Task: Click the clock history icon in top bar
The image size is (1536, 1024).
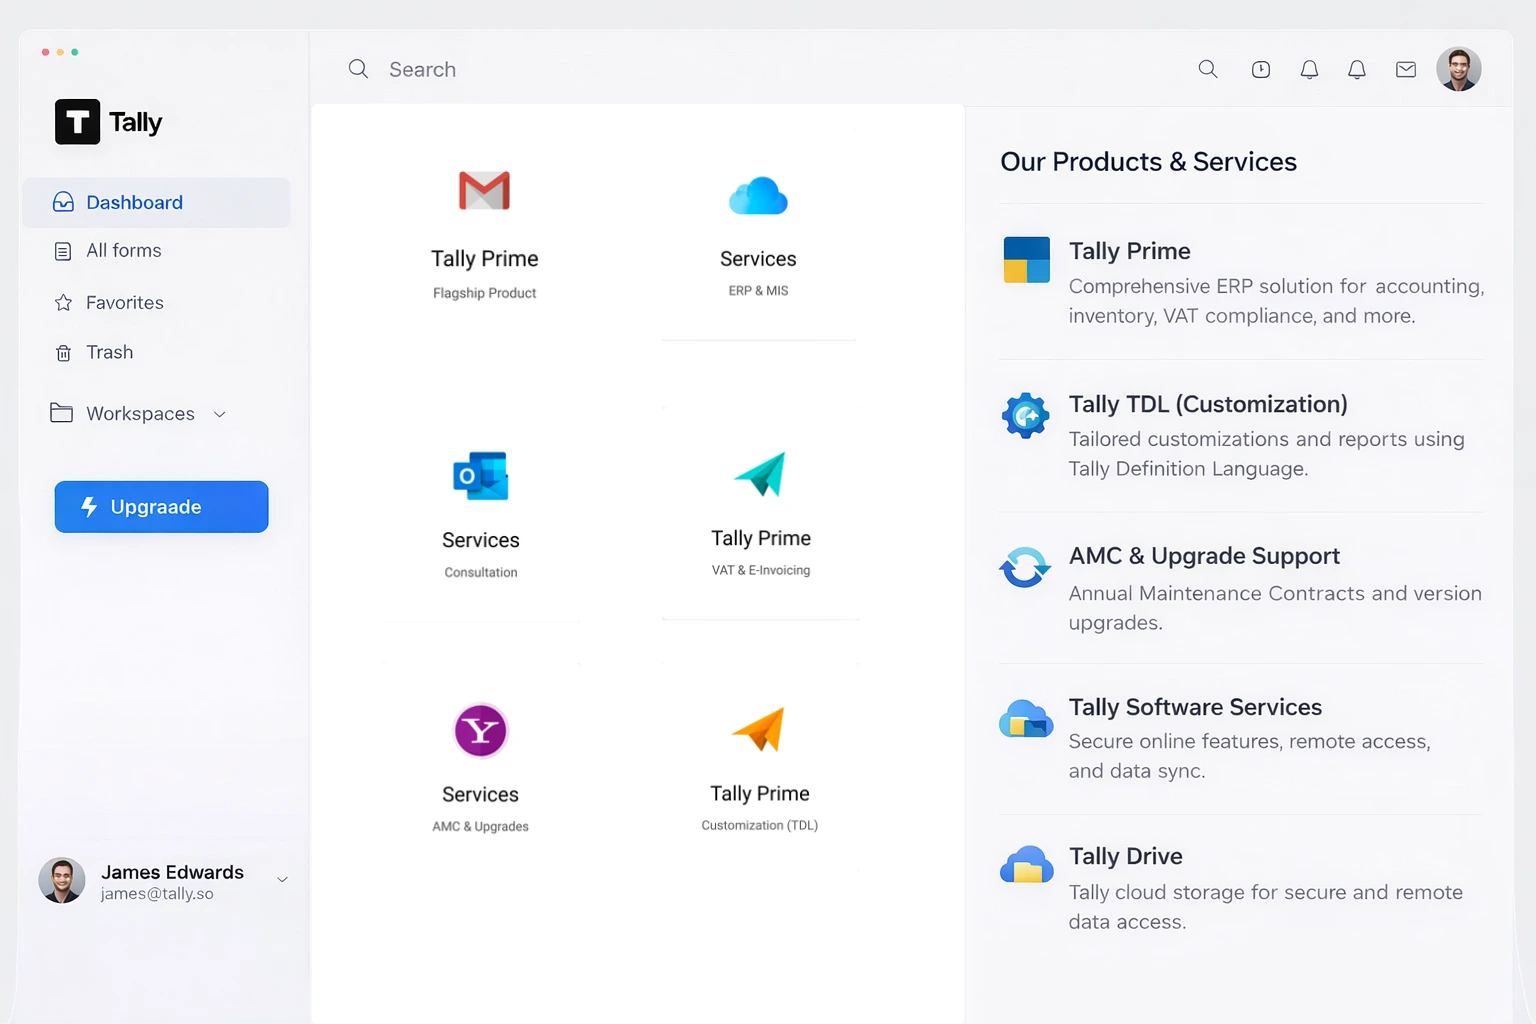Action: tap(1260, 69)
